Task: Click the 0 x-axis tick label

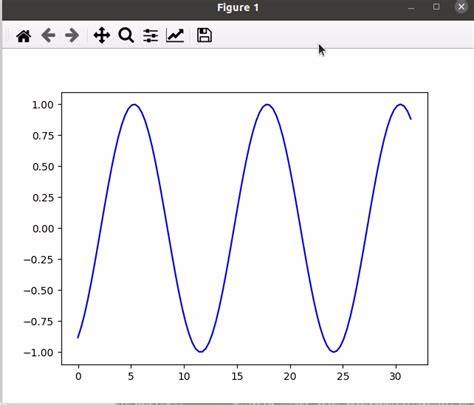Action: (x=78, y=376)
